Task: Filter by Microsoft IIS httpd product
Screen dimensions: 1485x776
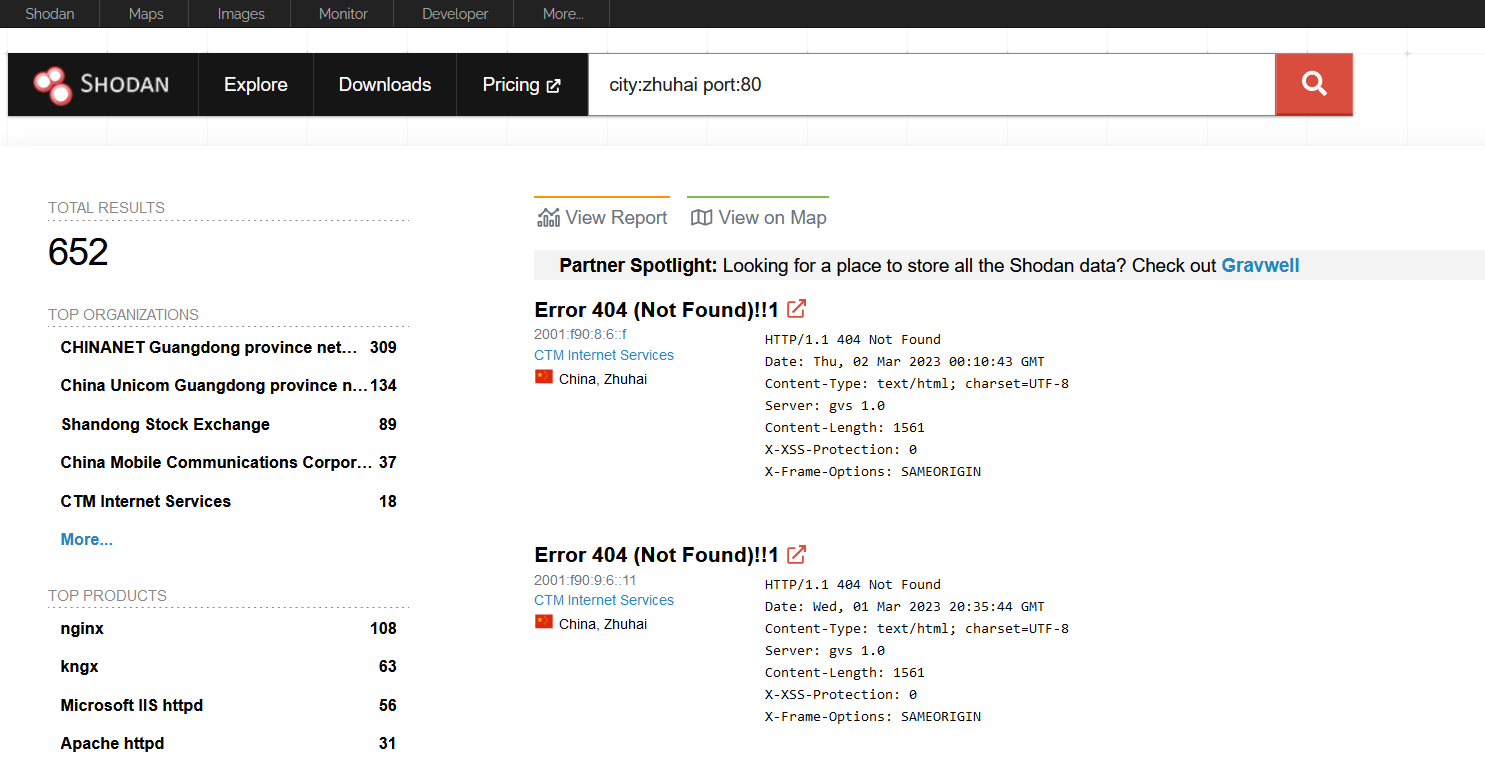Action: coord(132,705)
